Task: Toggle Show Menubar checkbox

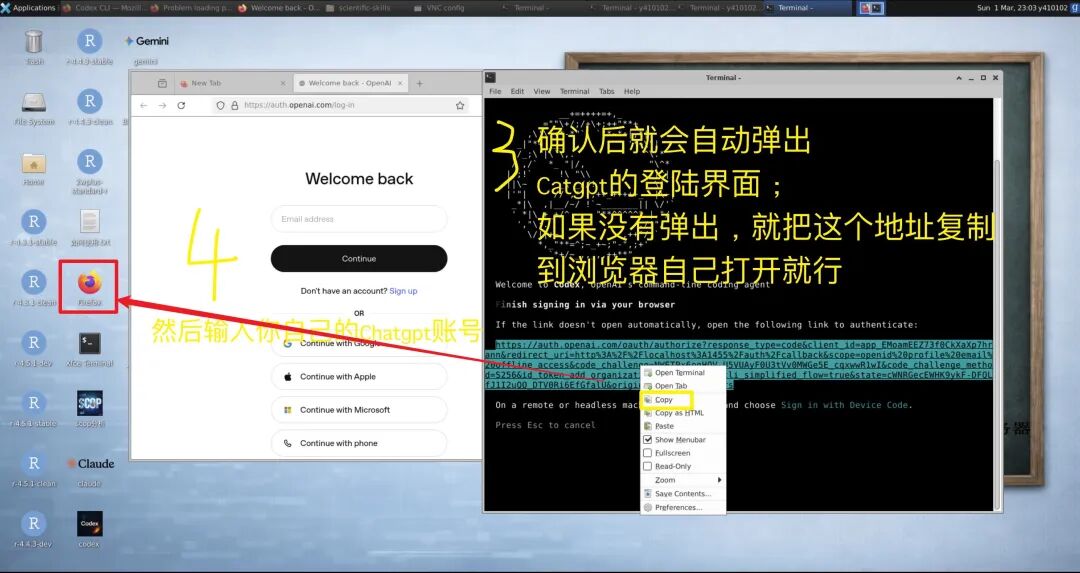Action: coord(647,439)
